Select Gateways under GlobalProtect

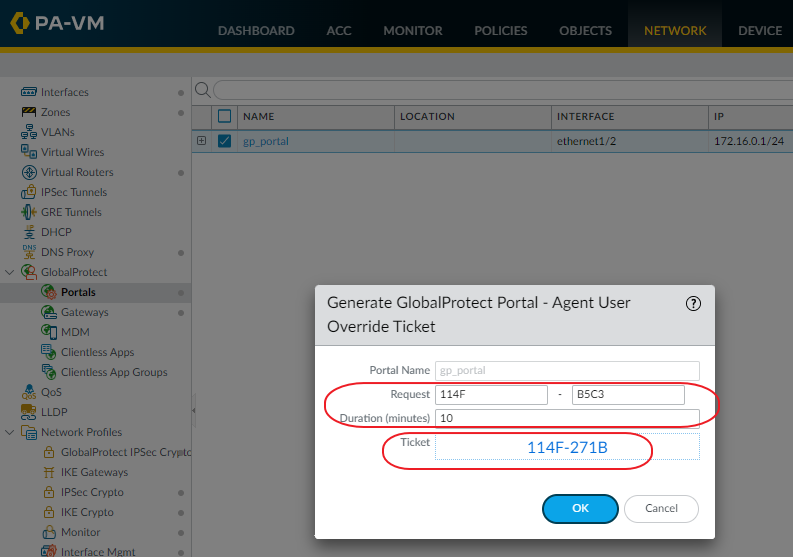85,312
